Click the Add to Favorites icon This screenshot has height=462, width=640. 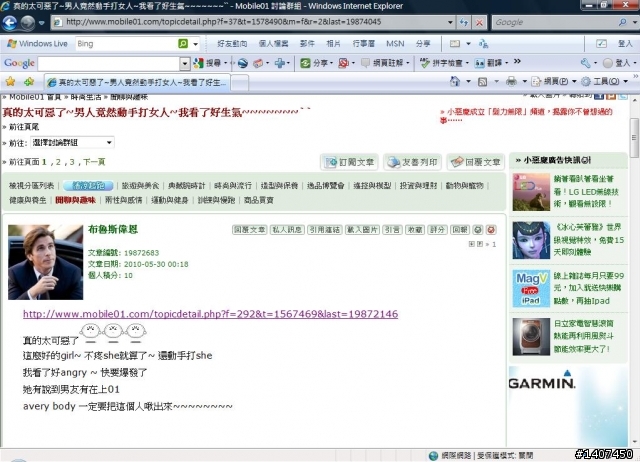click(x=29, y=82)
